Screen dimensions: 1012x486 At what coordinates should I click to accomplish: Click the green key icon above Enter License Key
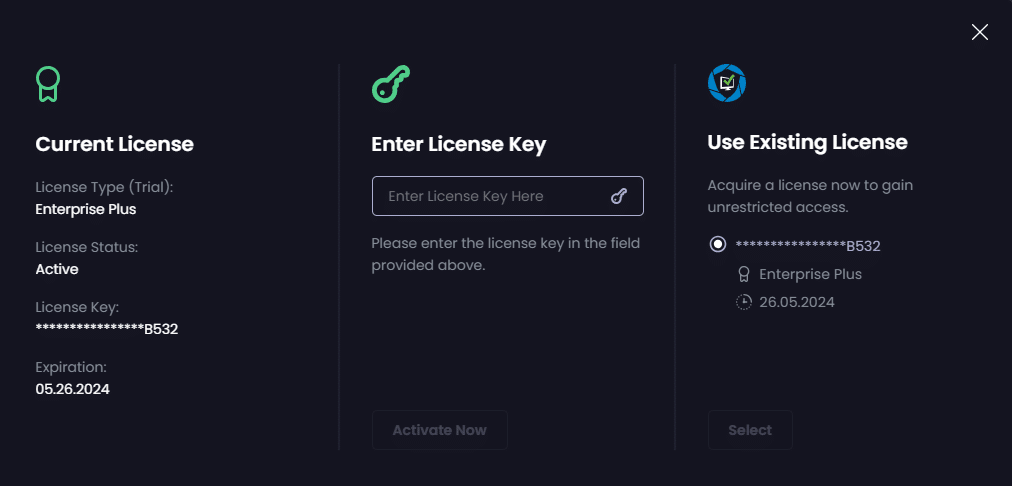point(391,84)
